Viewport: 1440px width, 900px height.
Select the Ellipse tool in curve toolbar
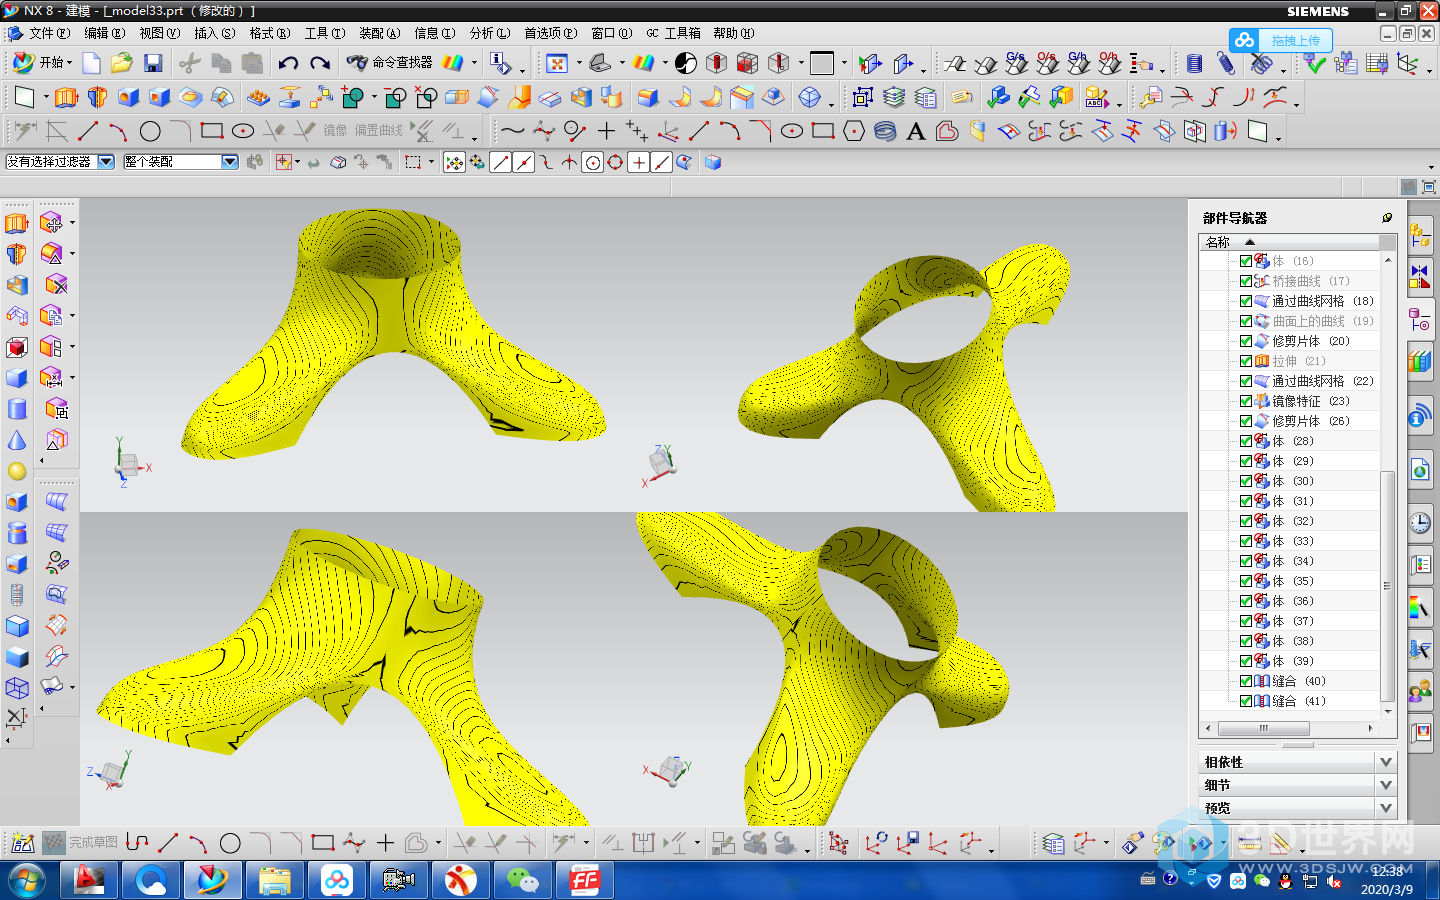click(x=792, y=131)
